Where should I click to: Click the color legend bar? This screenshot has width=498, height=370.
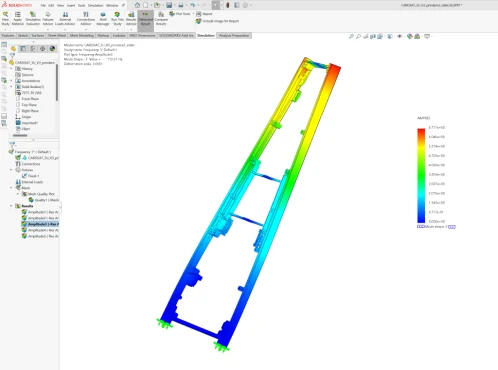(421, 175)
